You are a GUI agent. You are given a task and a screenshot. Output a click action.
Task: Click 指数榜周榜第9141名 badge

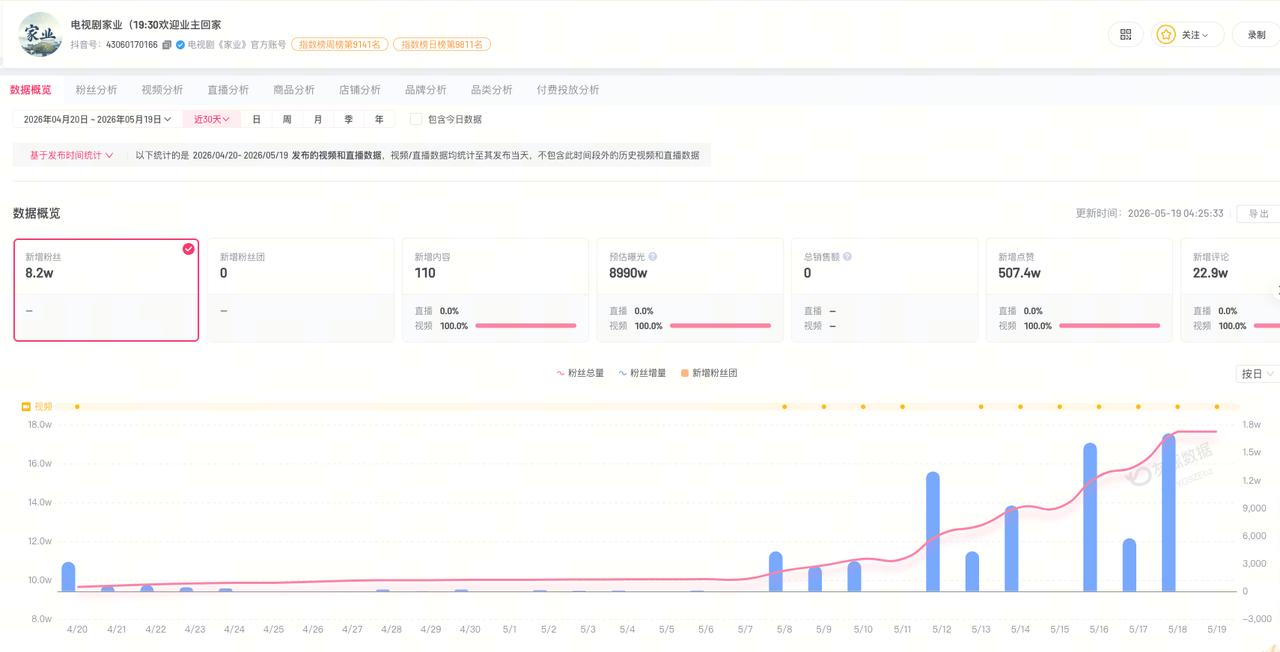tap(339, 45)
